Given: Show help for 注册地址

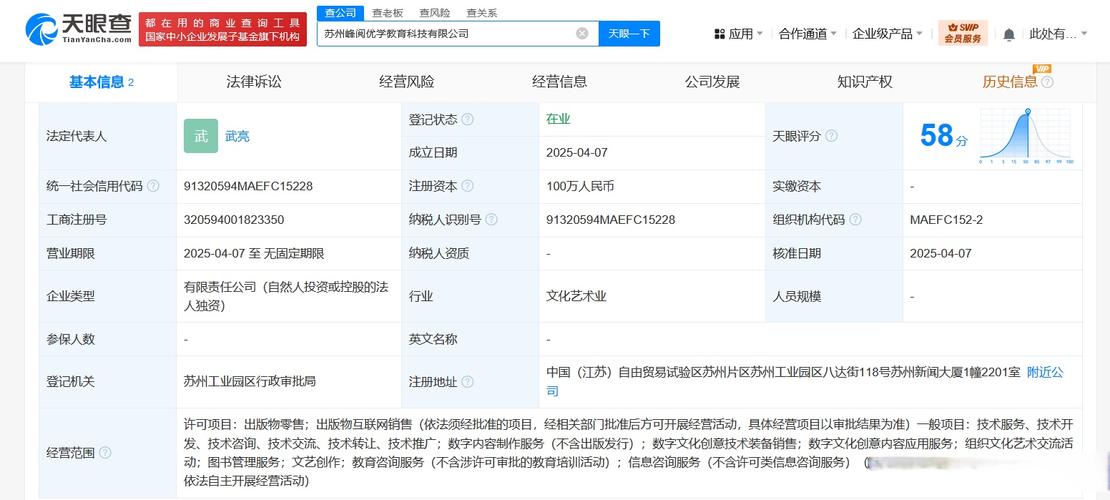Looking at the screenshot, I should pyautogui.click(x=467, y=382).
